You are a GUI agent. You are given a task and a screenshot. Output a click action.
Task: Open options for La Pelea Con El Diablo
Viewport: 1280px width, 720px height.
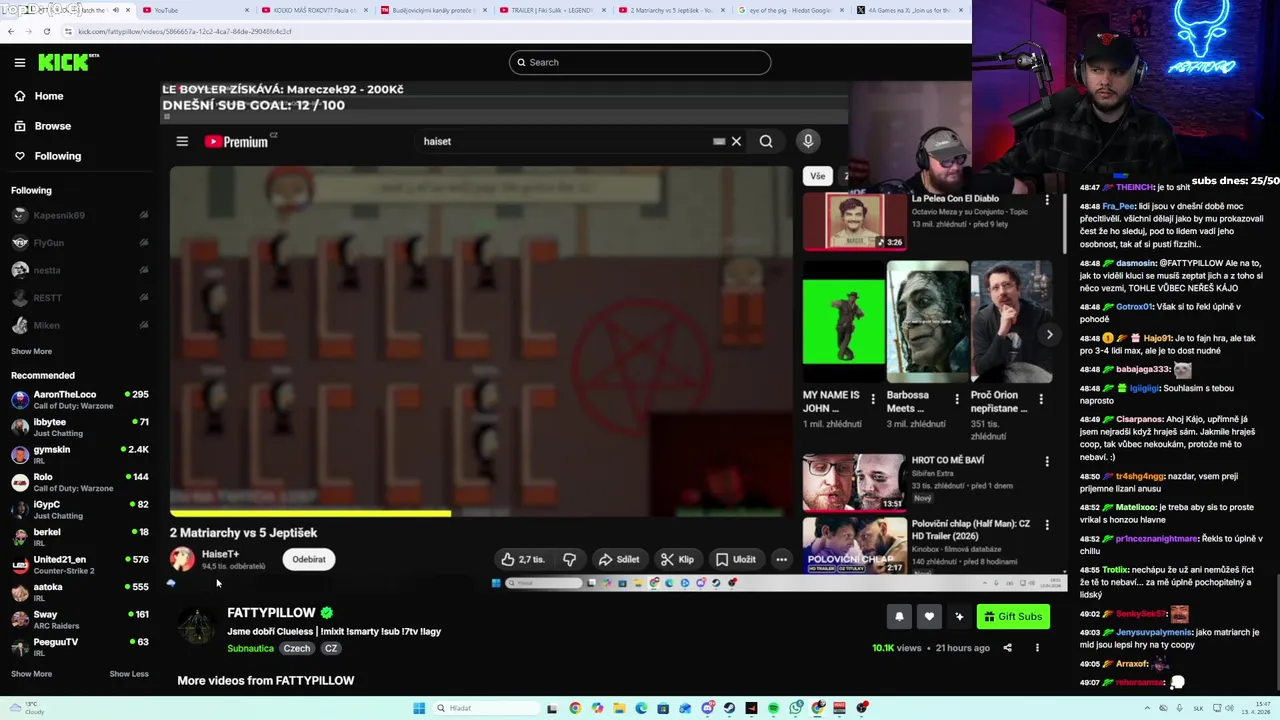(x=1047, y=200)
